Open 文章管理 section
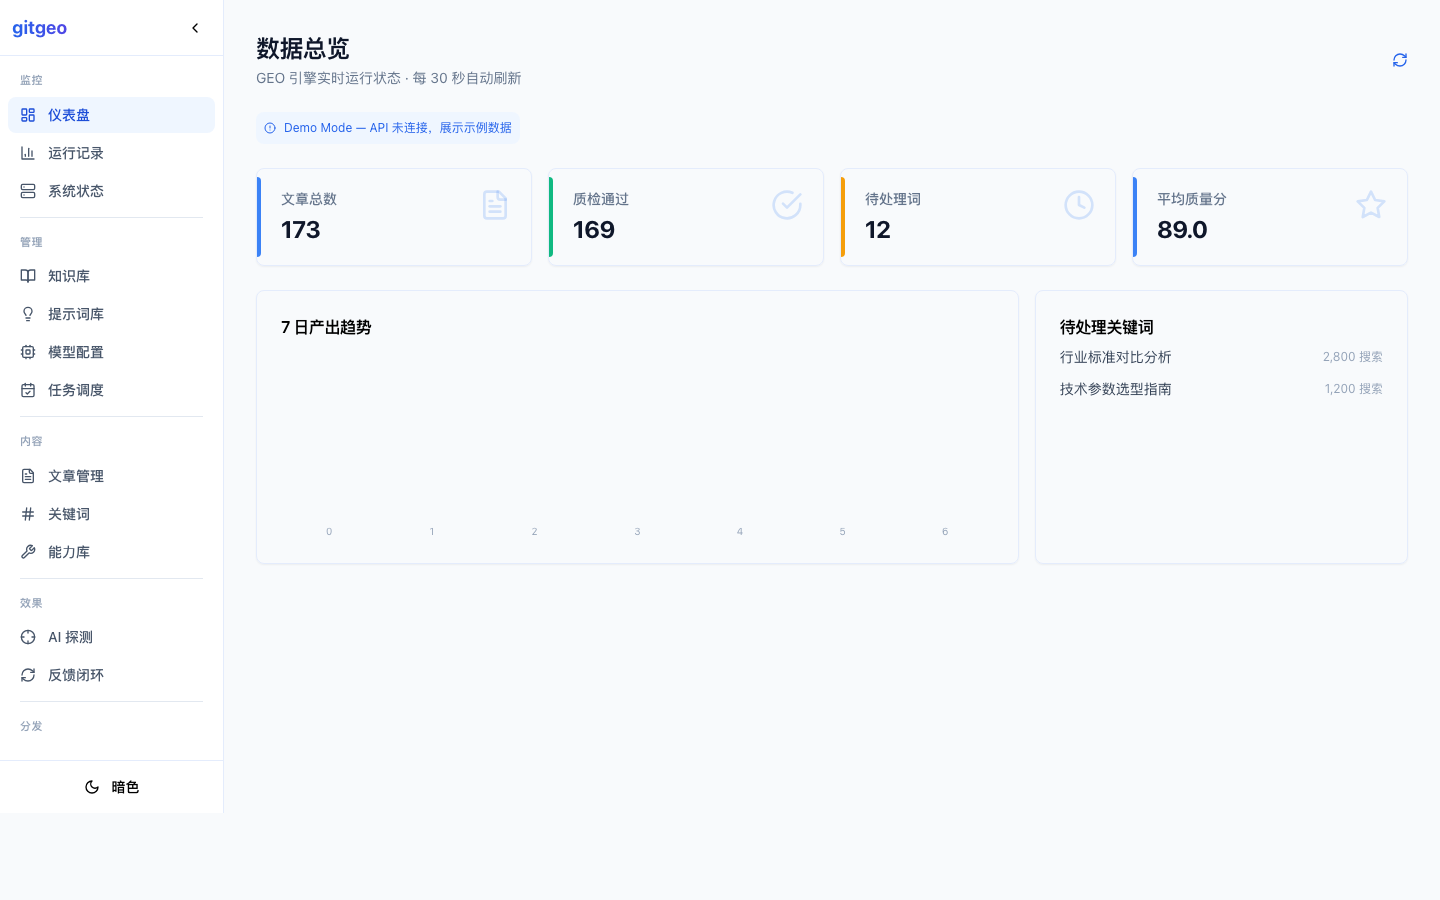The width and height of the screenshot is (1440, 900). coord(111,476)
